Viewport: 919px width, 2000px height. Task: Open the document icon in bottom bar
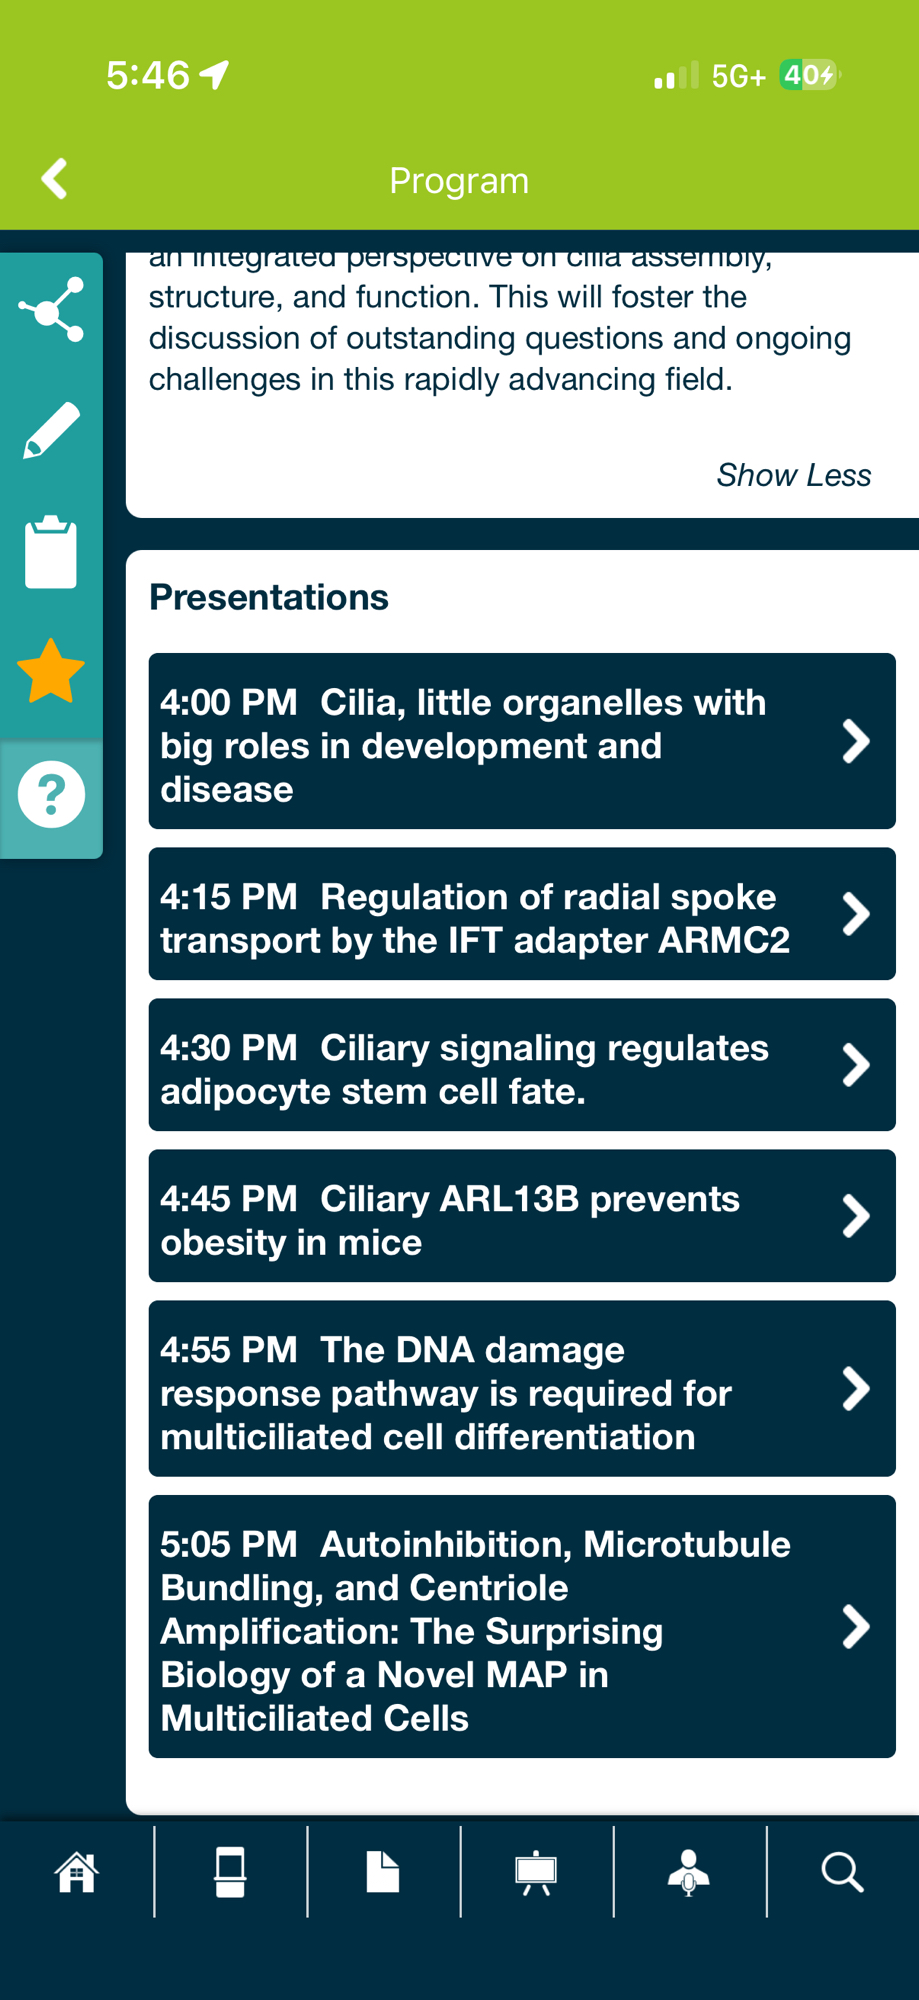tap(383, 1872)
